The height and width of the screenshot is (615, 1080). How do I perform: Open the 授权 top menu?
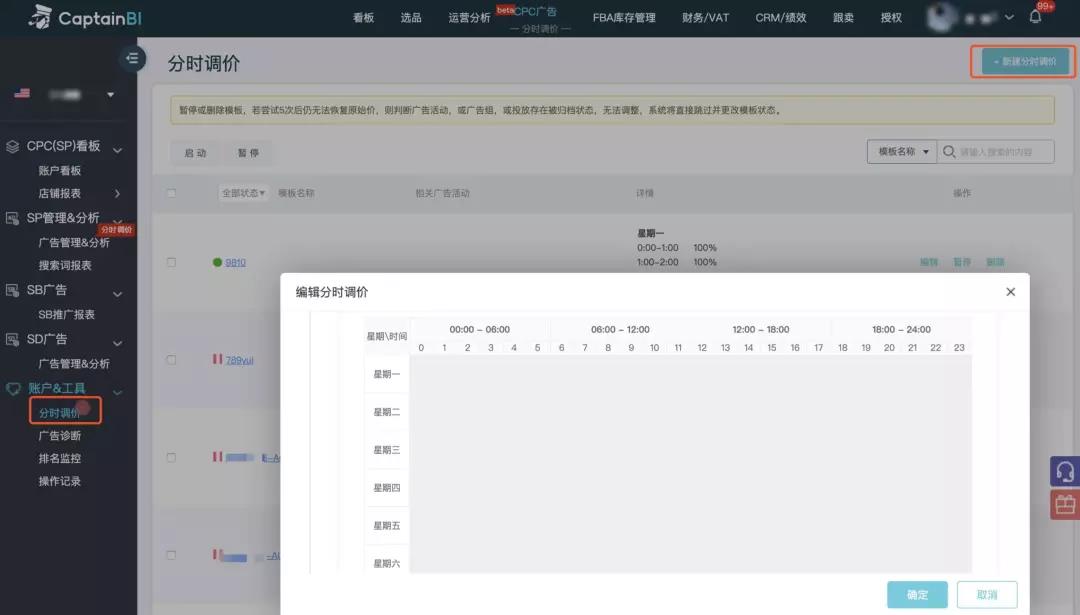click(x=891, y=18)
